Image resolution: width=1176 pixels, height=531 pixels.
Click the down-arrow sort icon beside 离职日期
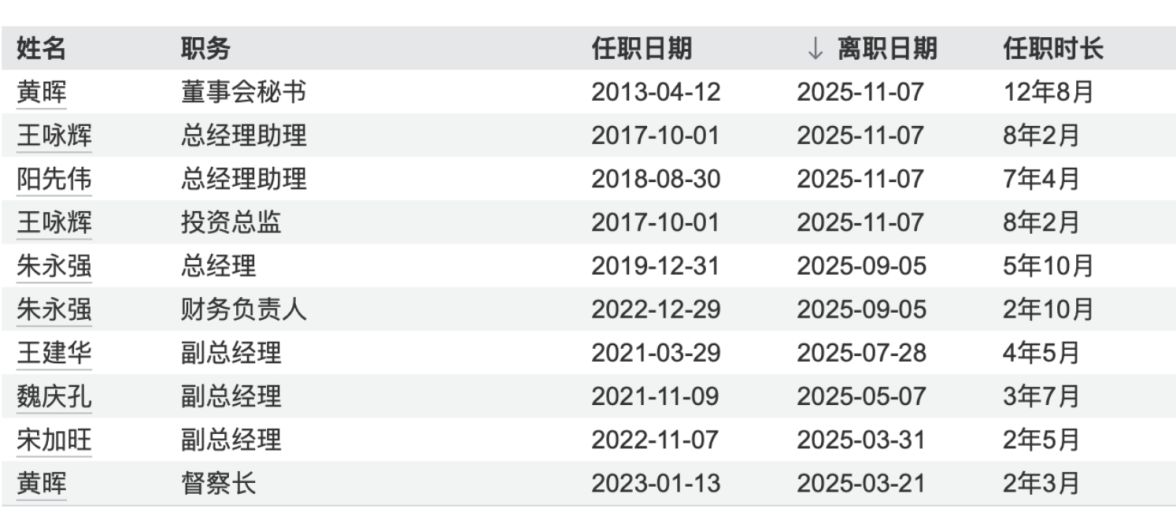coord(815,48)
